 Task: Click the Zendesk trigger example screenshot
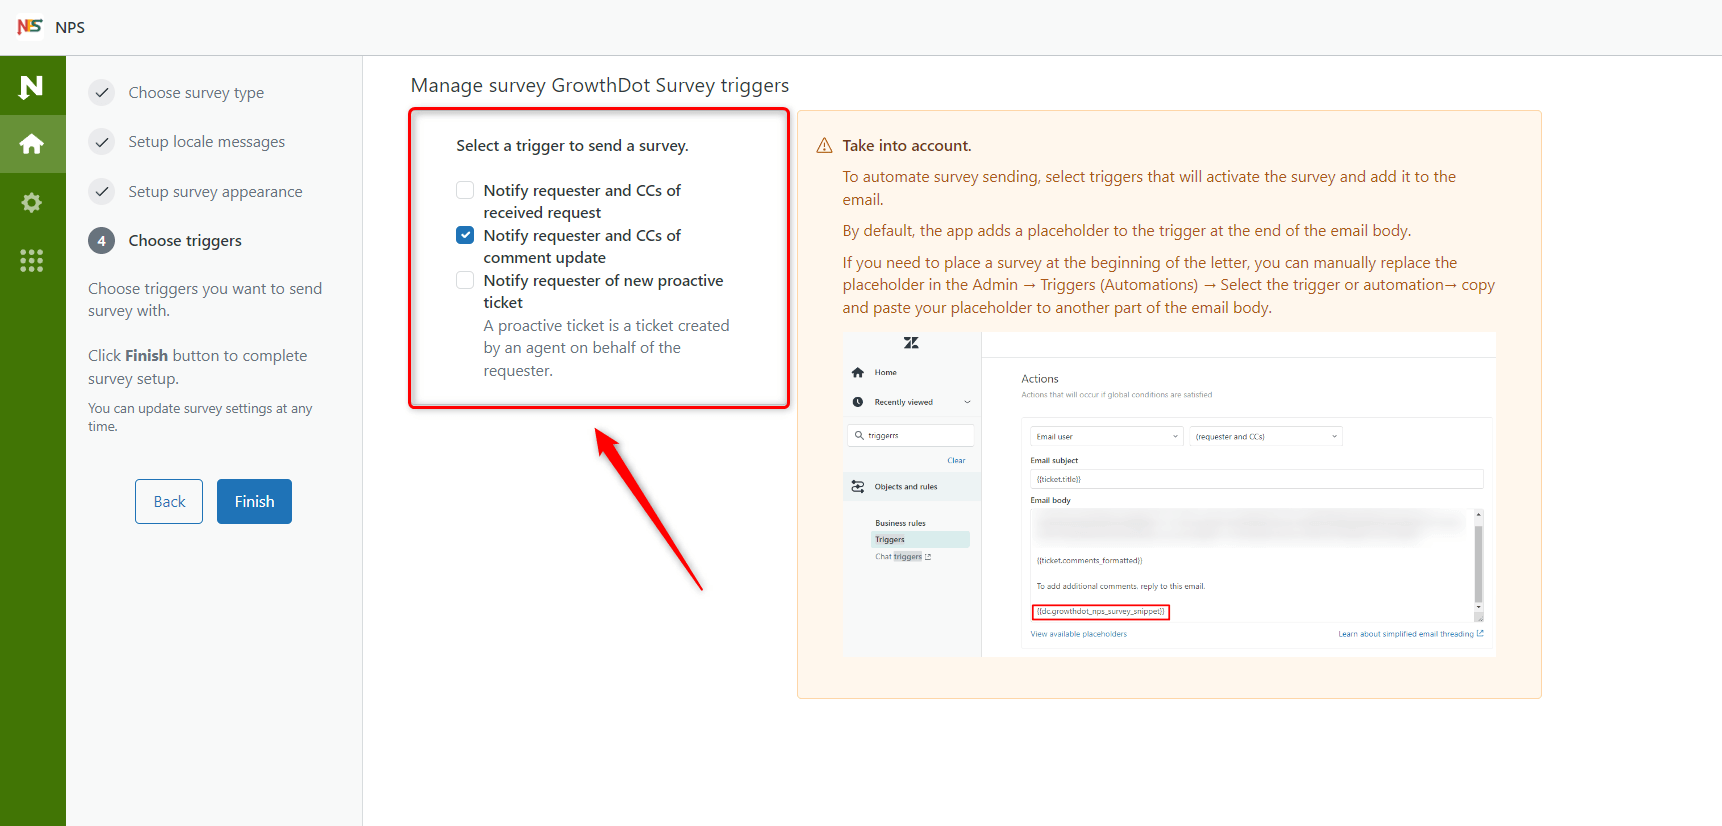point(1169,495)
